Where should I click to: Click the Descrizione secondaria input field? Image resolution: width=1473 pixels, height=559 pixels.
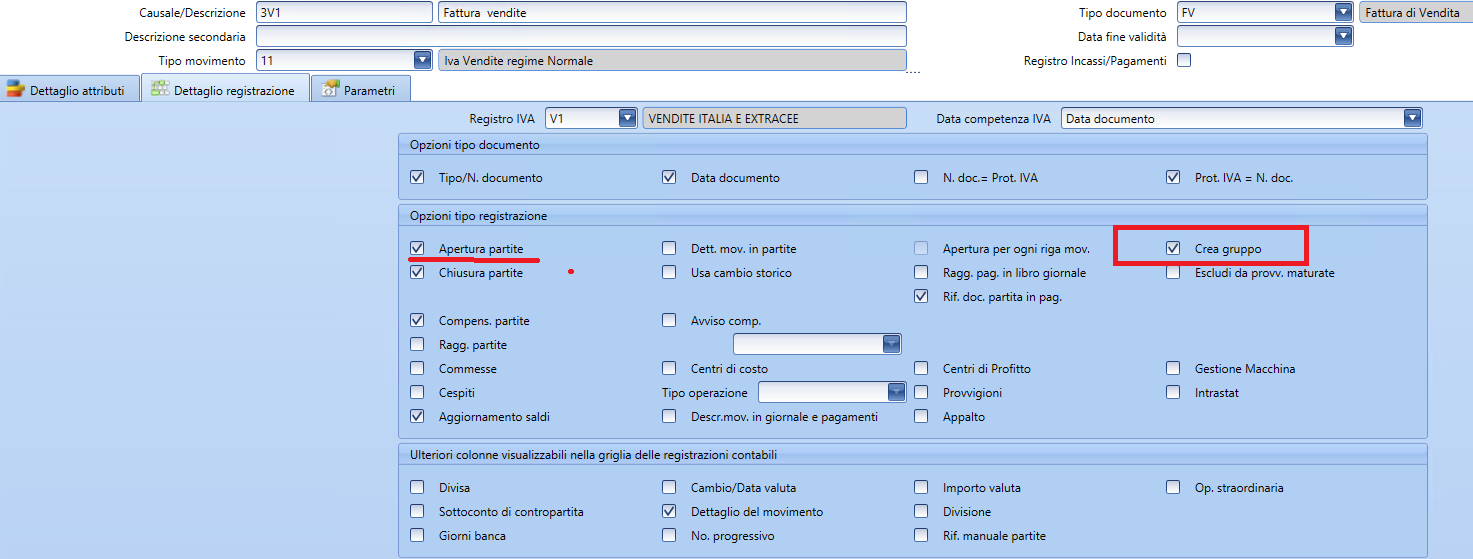(x=580, y=37)
